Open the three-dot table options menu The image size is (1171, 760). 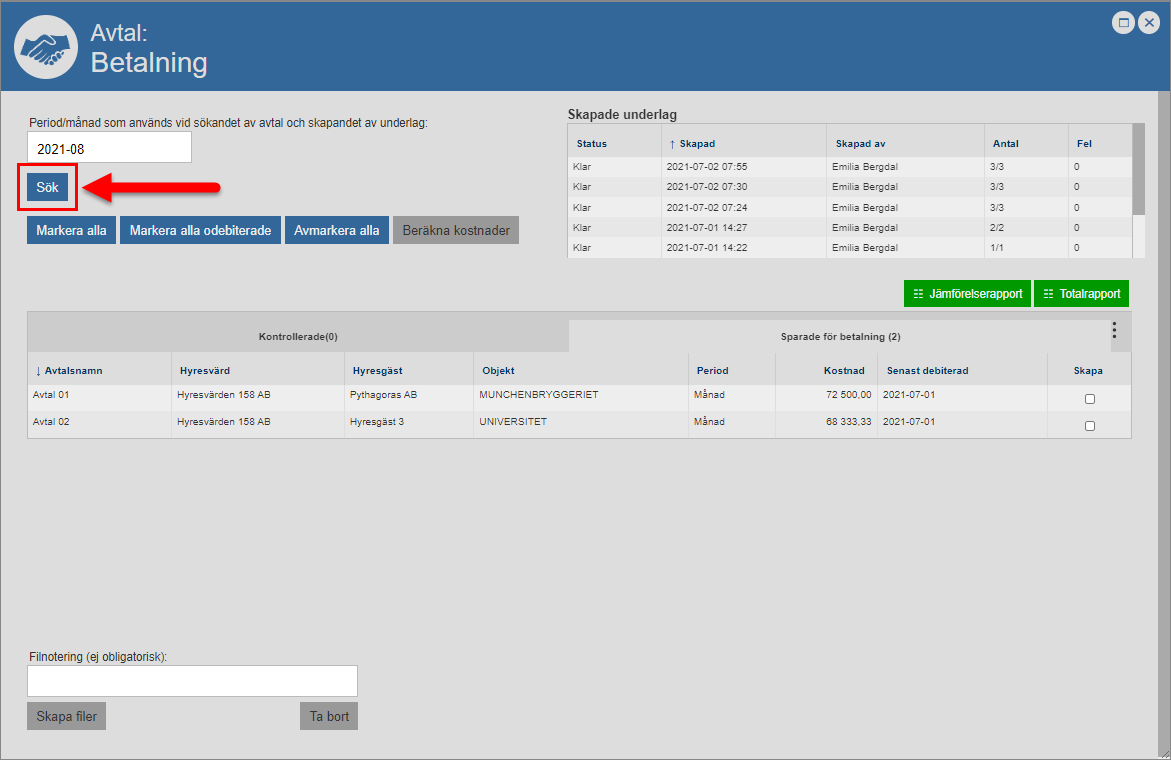pyautogui.click(x=1114, y=330)
